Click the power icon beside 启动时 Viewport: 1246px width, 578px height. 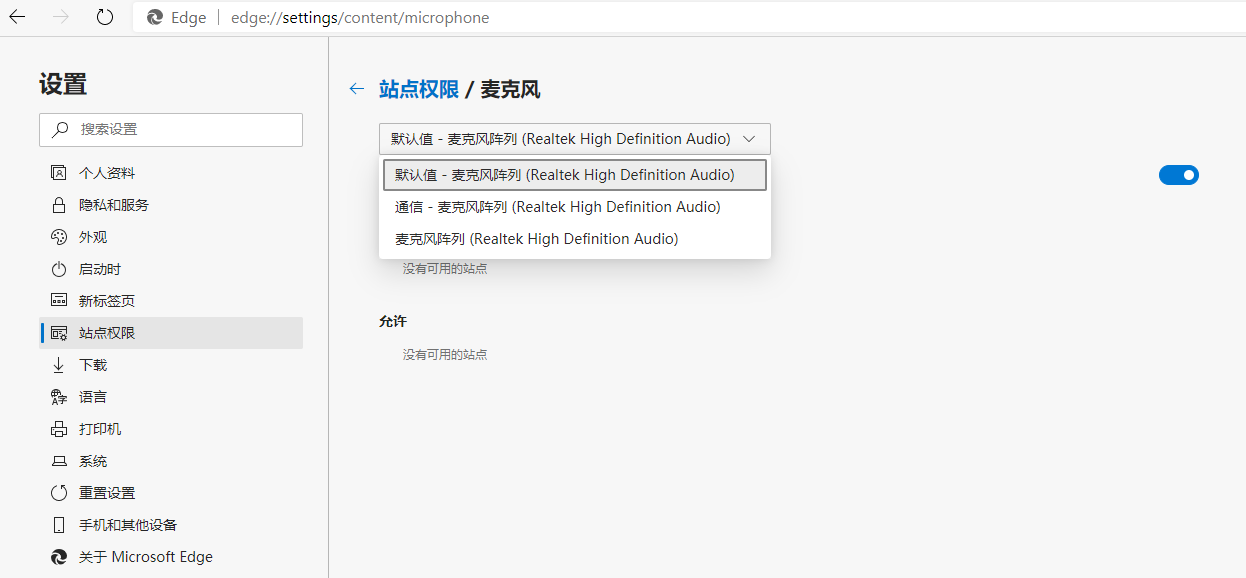tap(59, 269)
